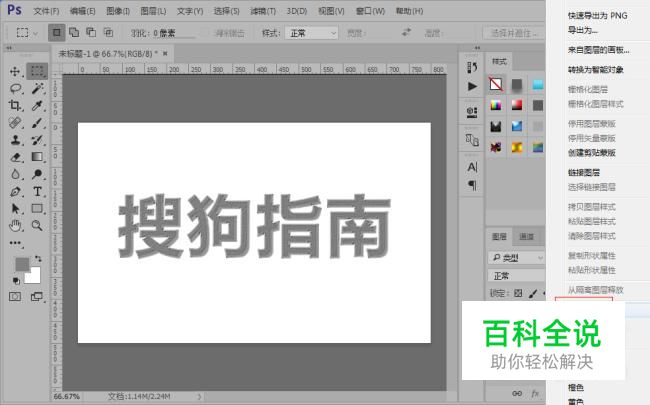
Task: Swap foreground and background colors
Action: (38, 259)
